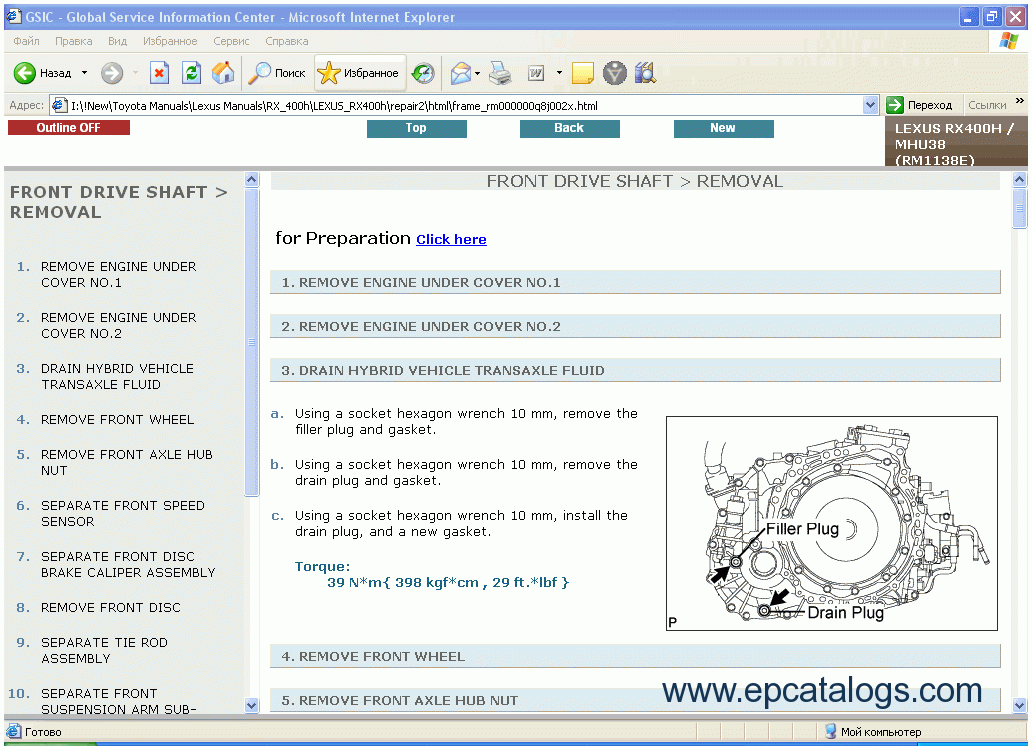Click the Top navigation button
1032x746 pixels.
pos(417,128)
